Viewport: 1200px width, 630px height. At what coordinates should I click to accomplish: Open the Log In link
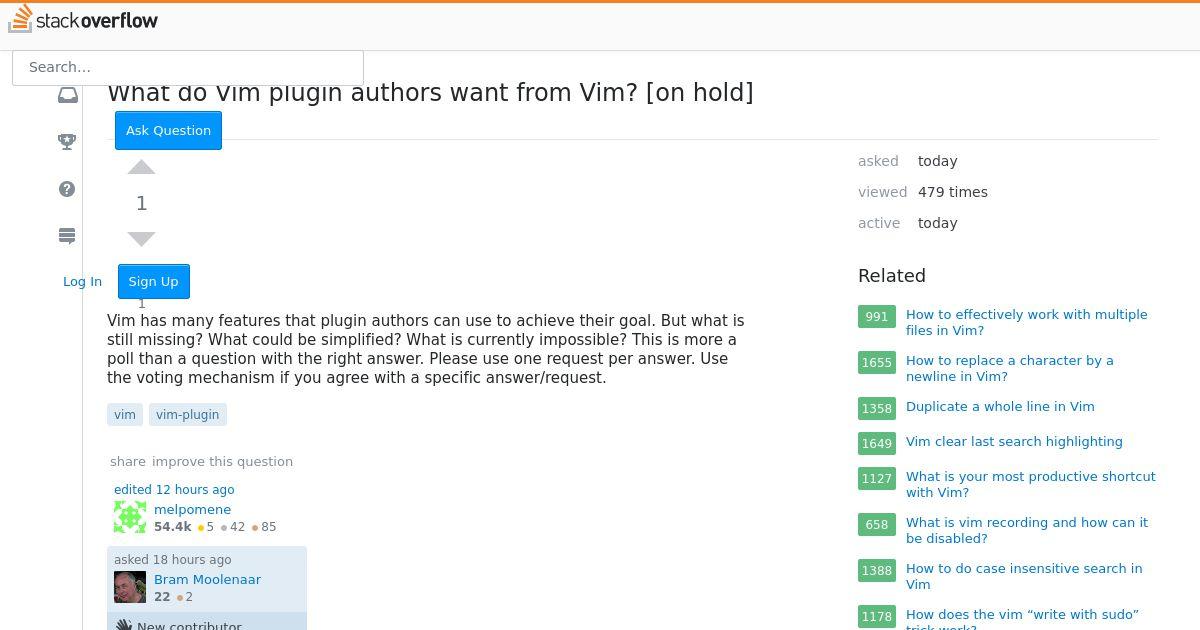pos(82,281)
